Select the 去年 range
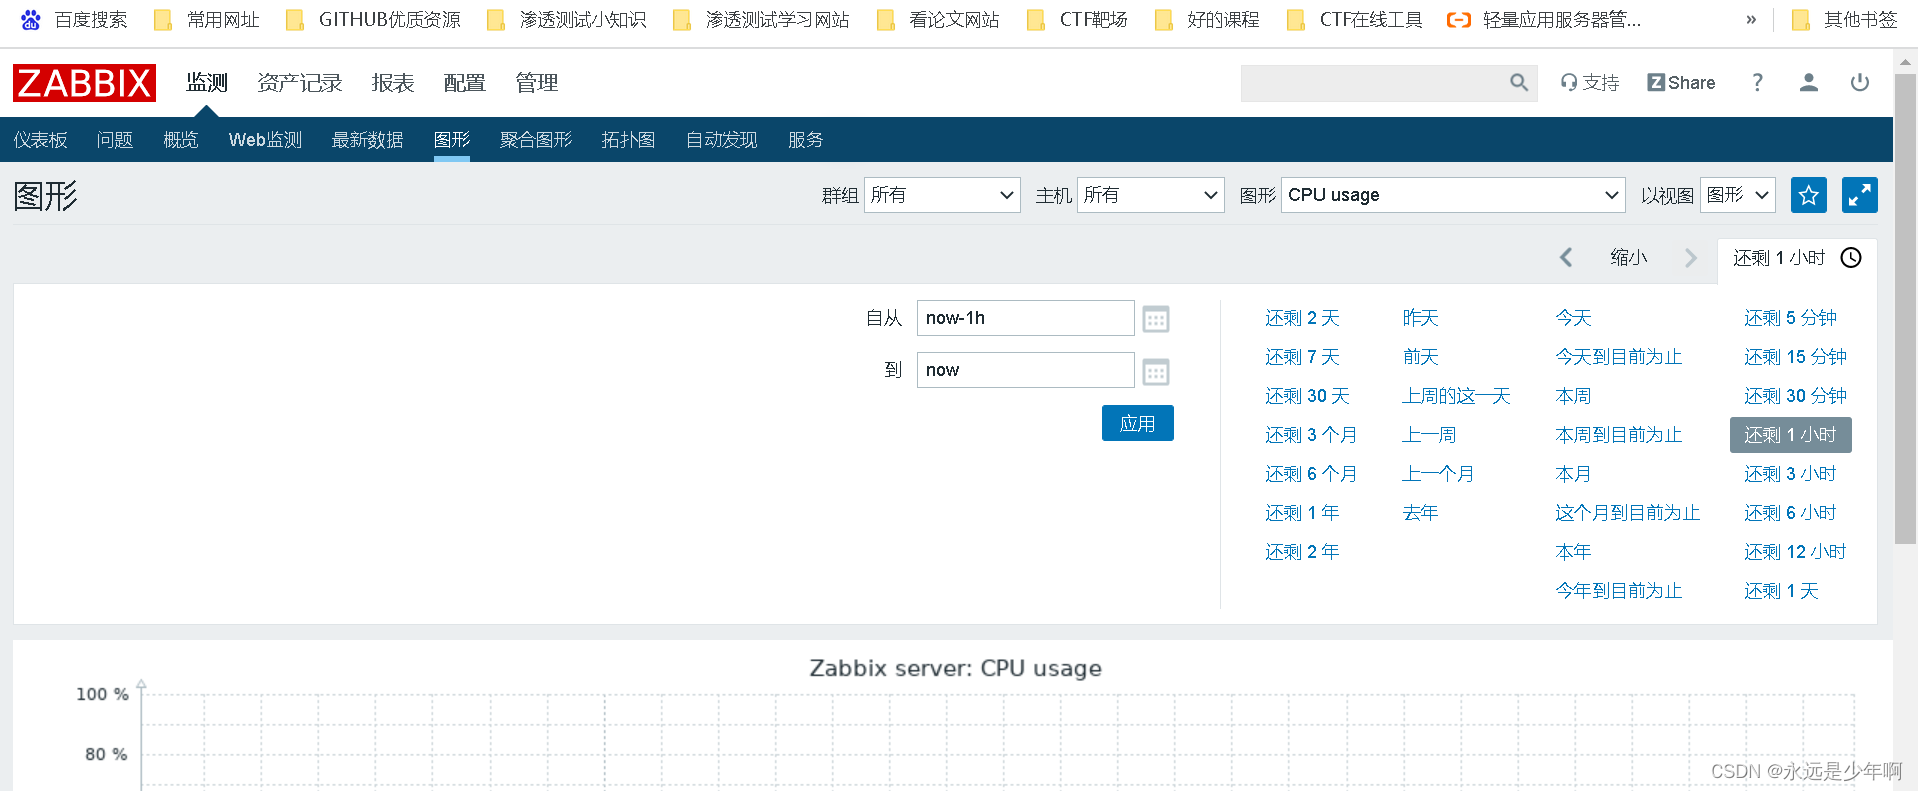Screen dimensions: 1918x791 (1420, 513)
